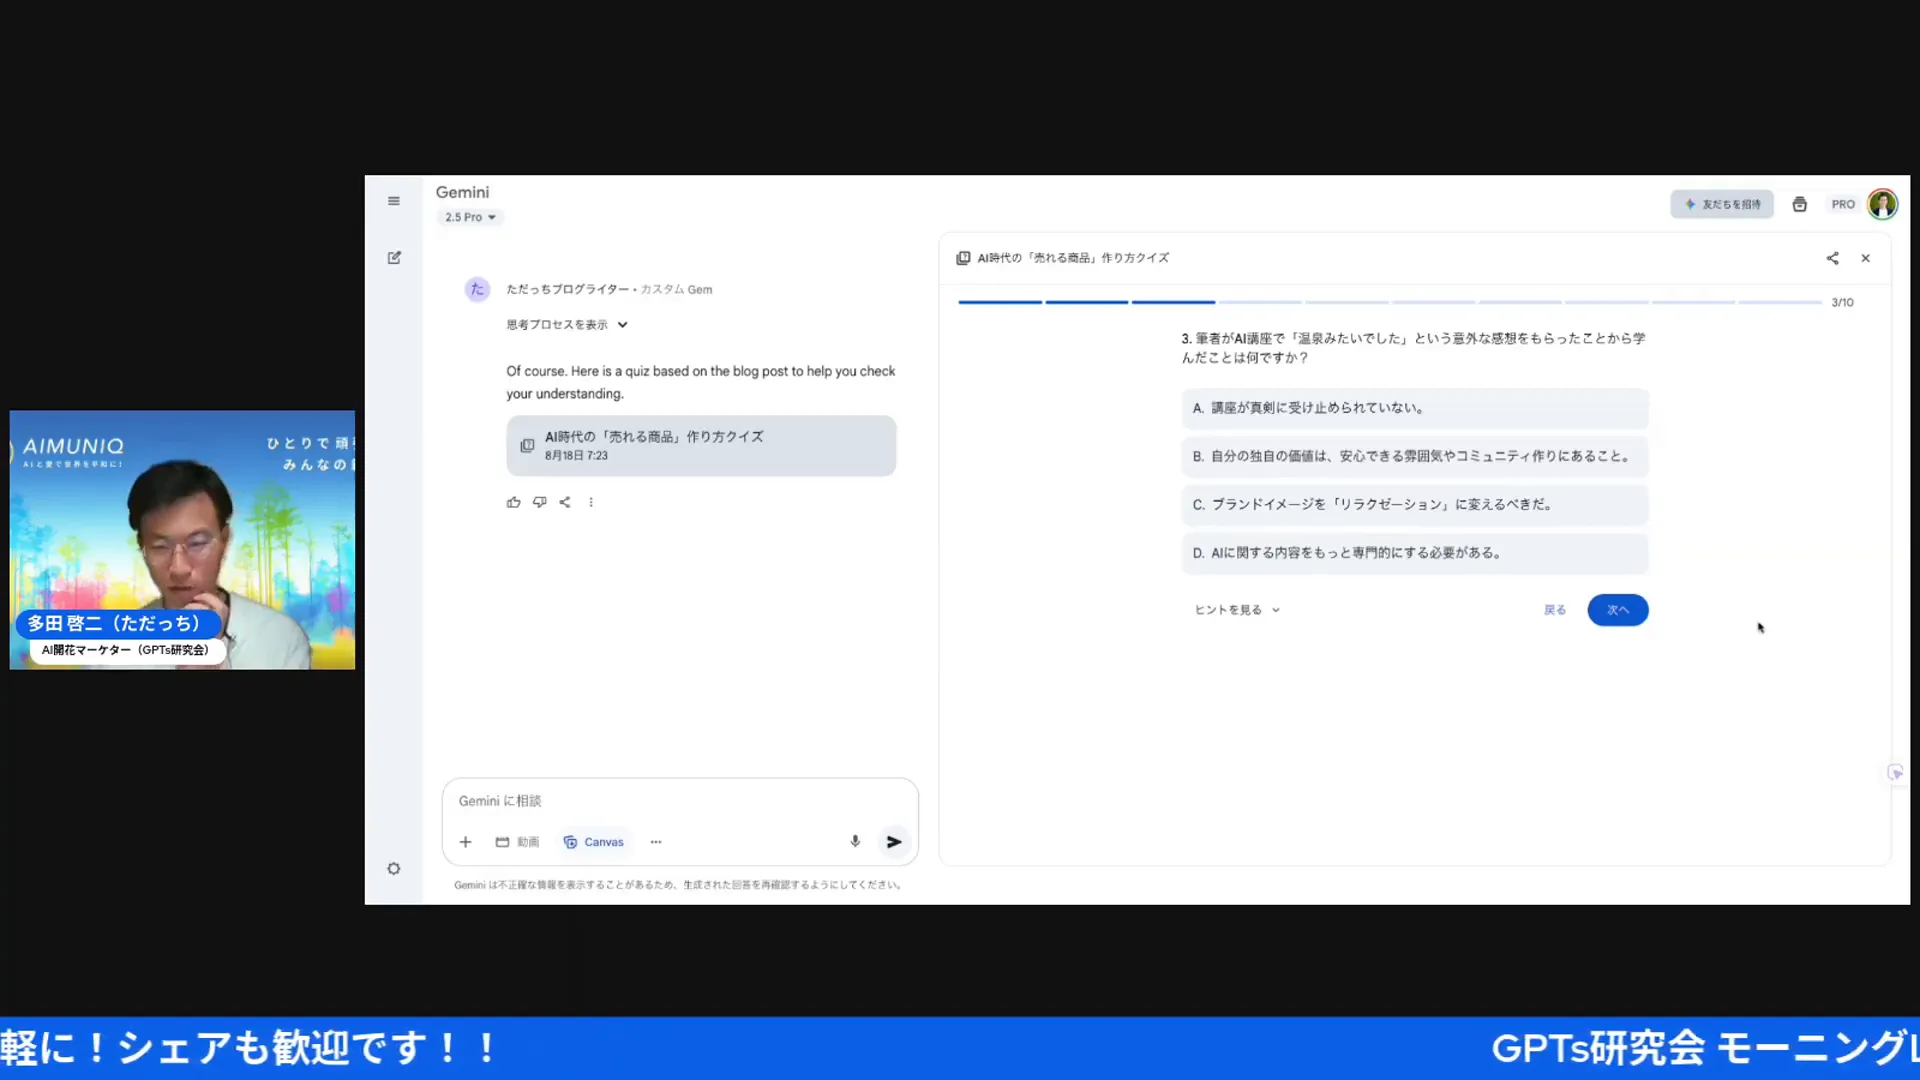
Task: Click the send arrow button
Action: point(894,842)
